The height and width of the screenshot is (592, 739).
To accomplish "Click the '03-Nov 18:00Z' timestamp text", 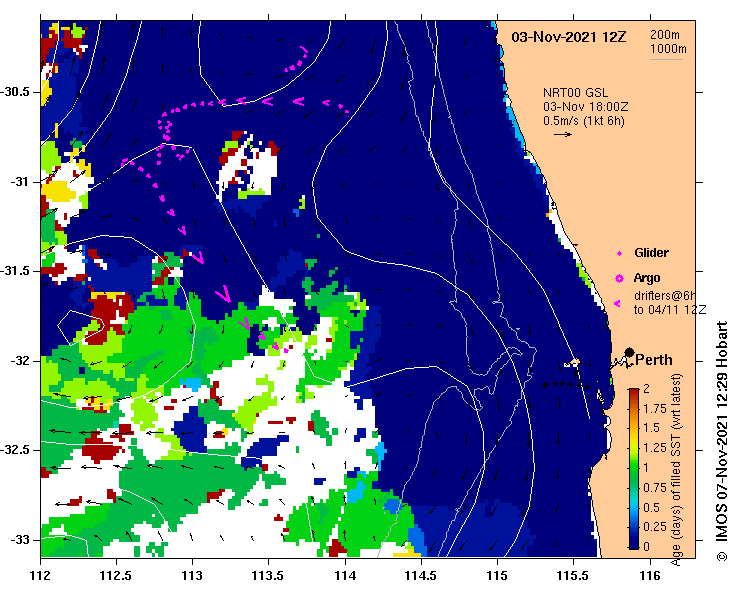I will click(585, 107).
